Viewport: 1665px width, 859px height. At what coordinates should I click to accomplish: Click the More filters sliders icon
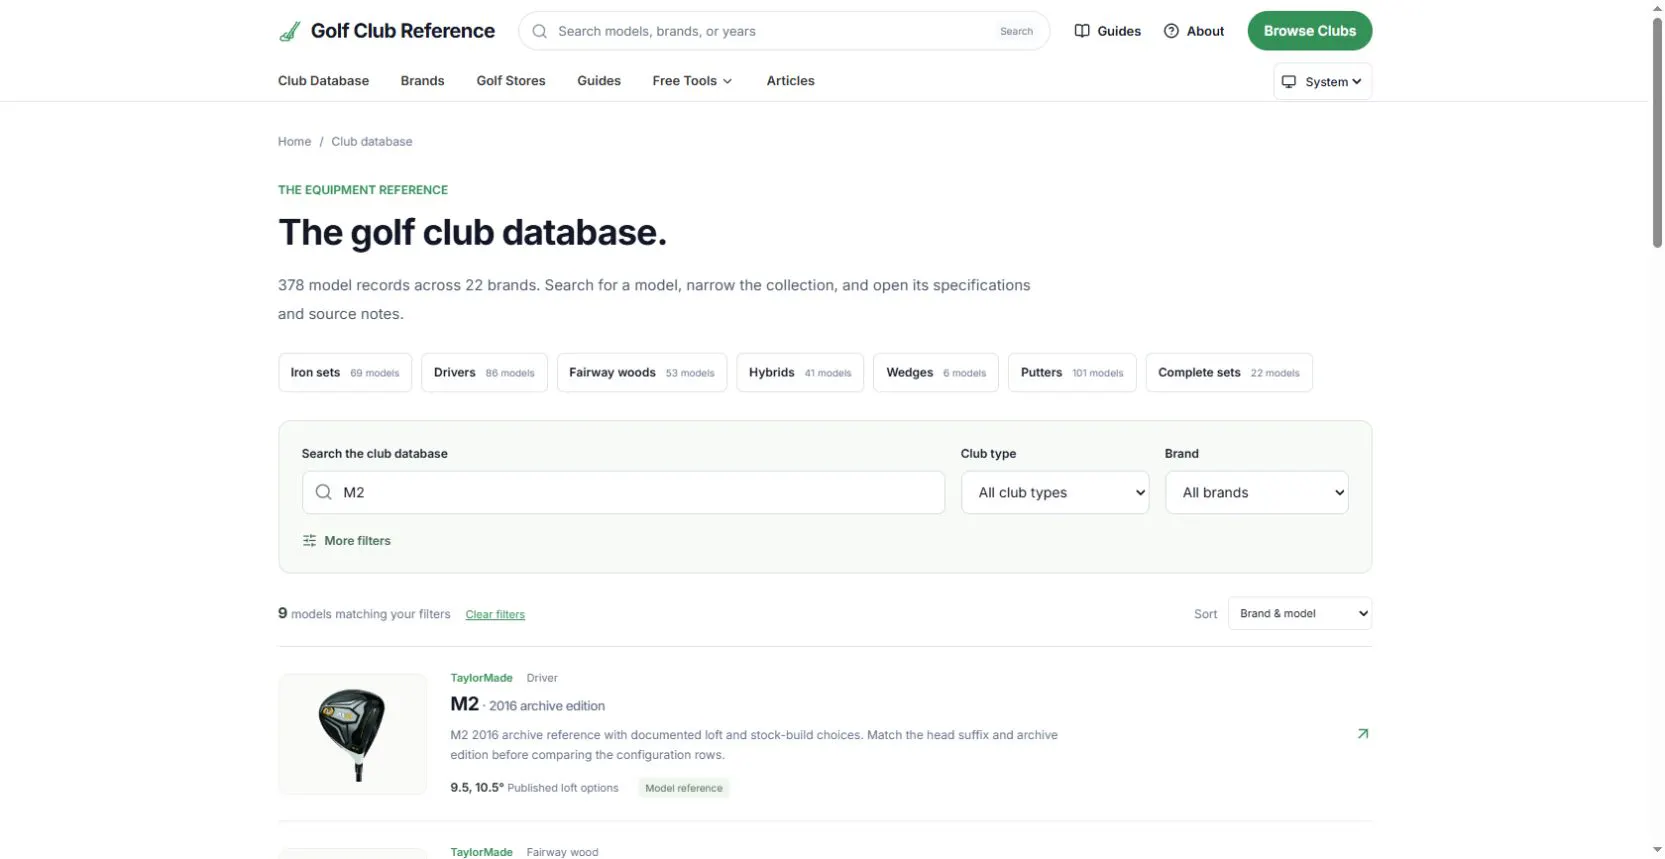[x=309, y=541]
